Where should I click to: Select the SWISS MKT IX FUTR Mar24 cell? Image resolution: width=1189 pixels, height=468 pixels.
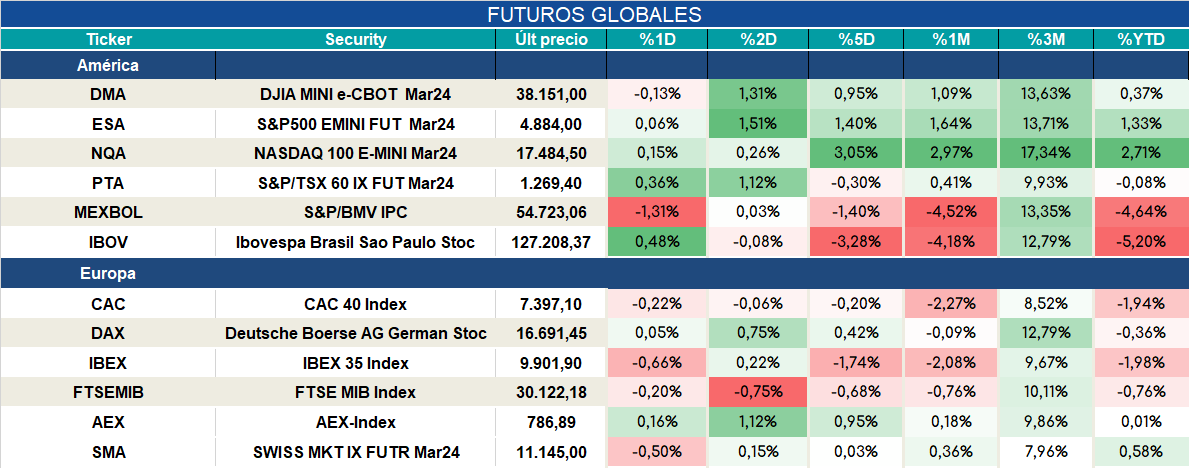[356, 453]
